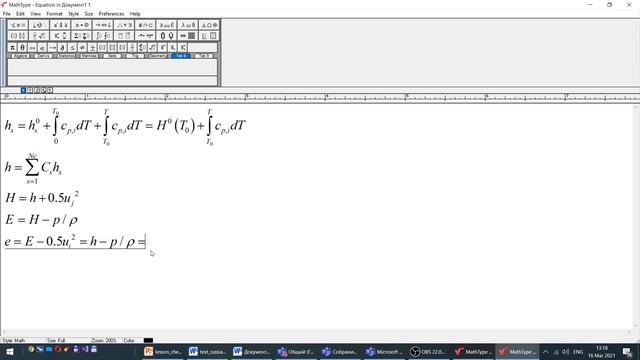Image resolution: width=640 pixels, height=360 pixels.
Task: Insert square brackets from small bar
Action: pyautogui.click(x=112, y=48)
